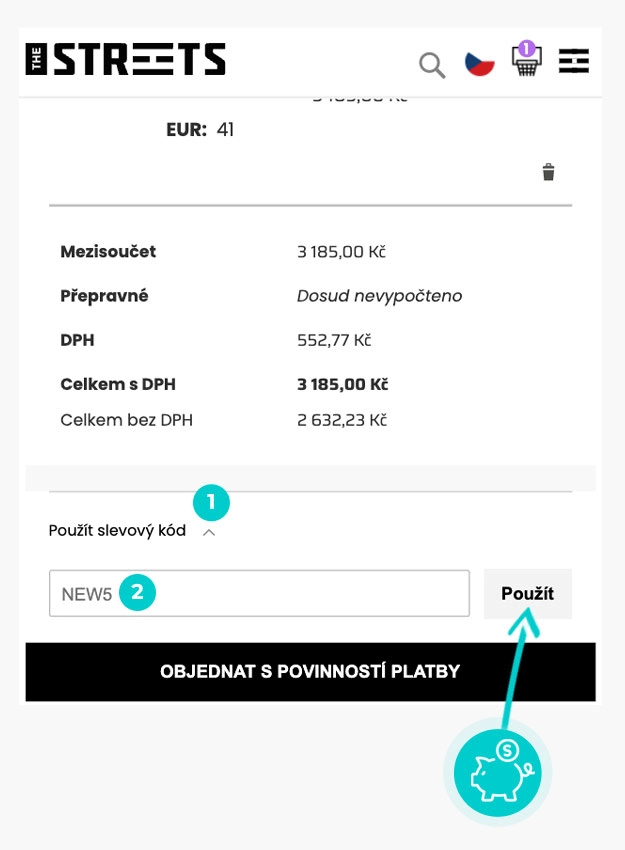Click teal step marker number 1
The image size is (625, 850).
coord(211,503)
